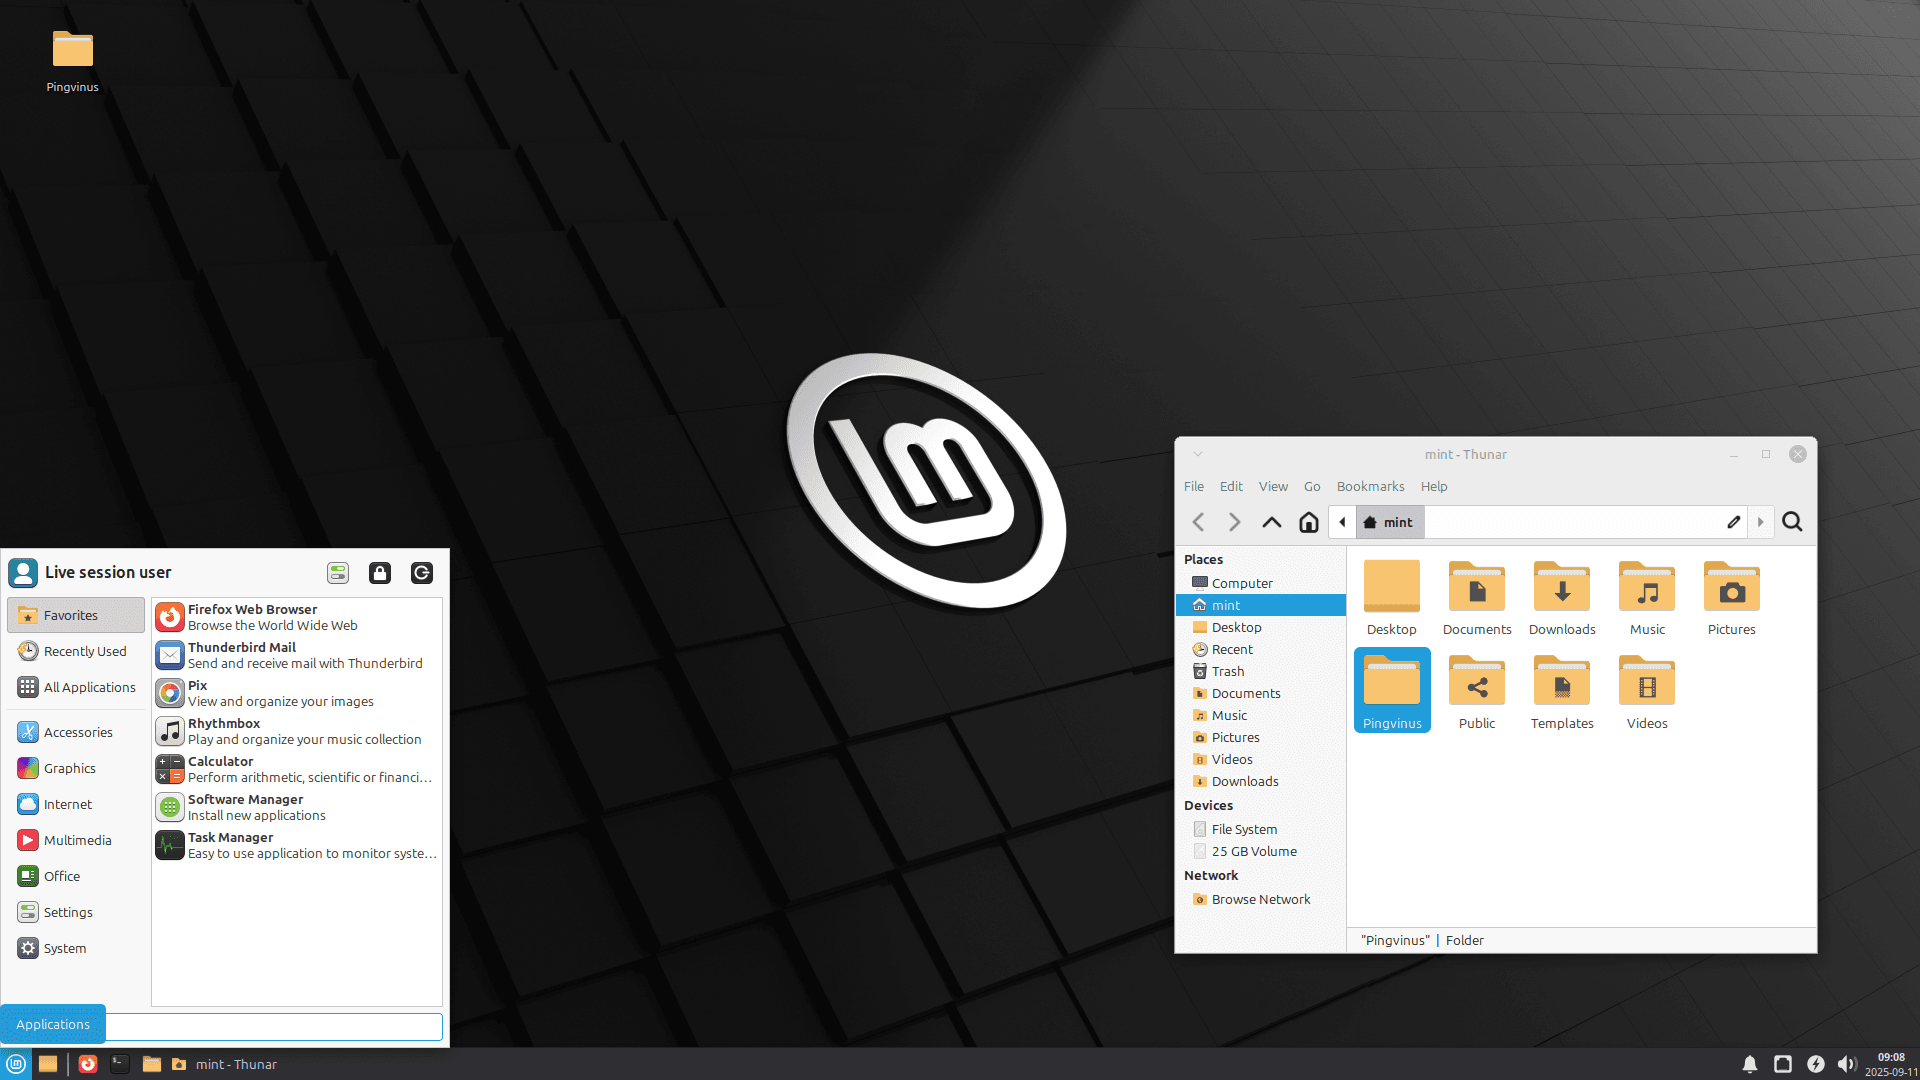This screenshot has width=1920, height=1080.
Task: Launch Firefox Web Browser from Favorites
Action: point(252,616)
